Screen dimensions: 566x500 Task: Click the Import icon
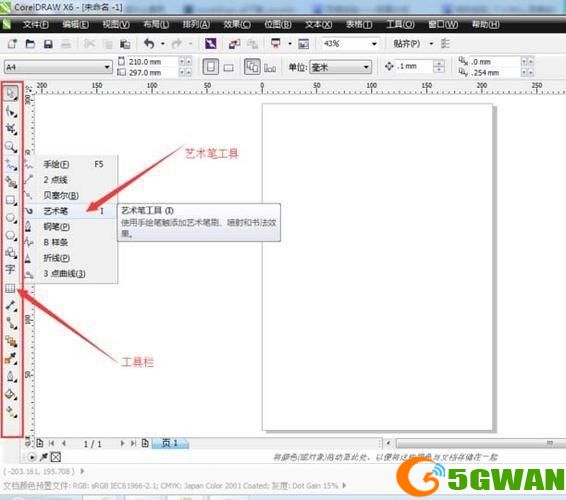(235, 44)
